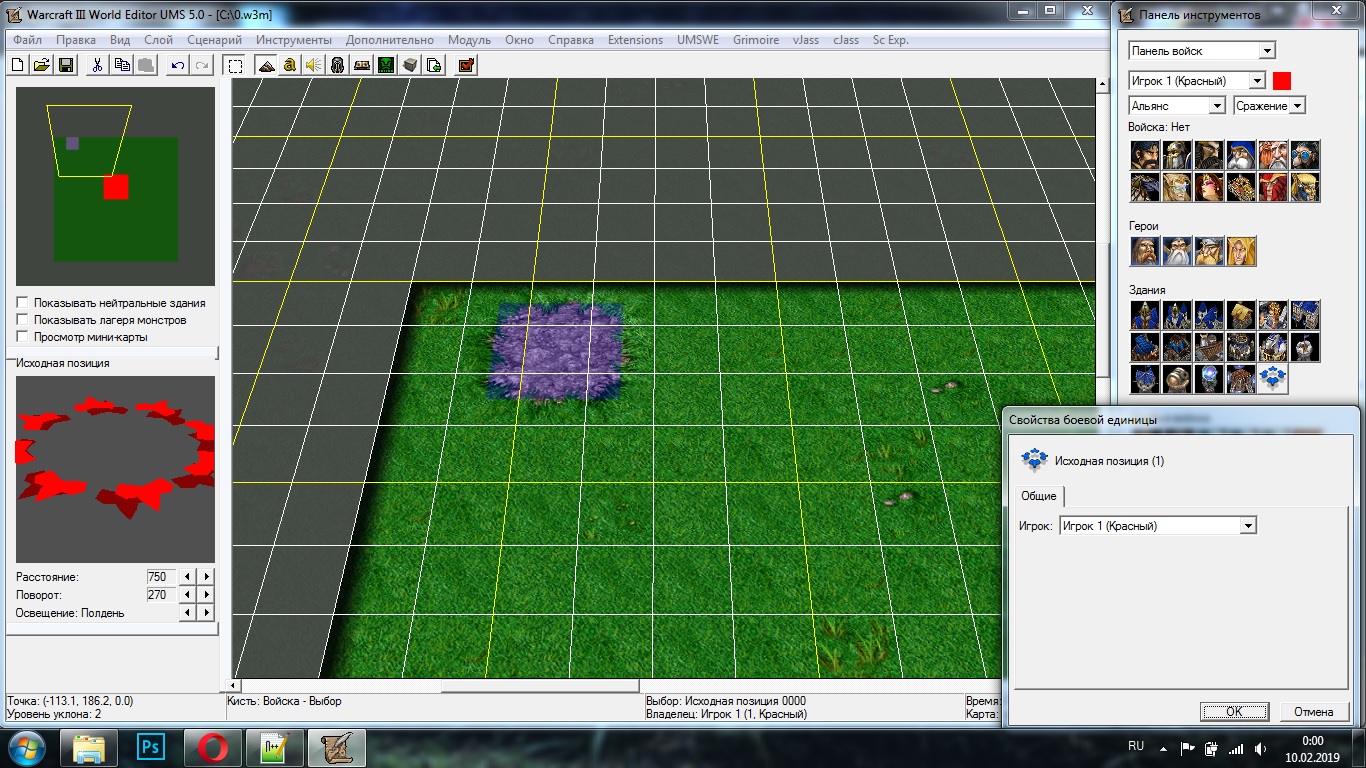This screenshot has height=768, width=1366.
Task: Click the Отмена button
Action: [1313, 712]
